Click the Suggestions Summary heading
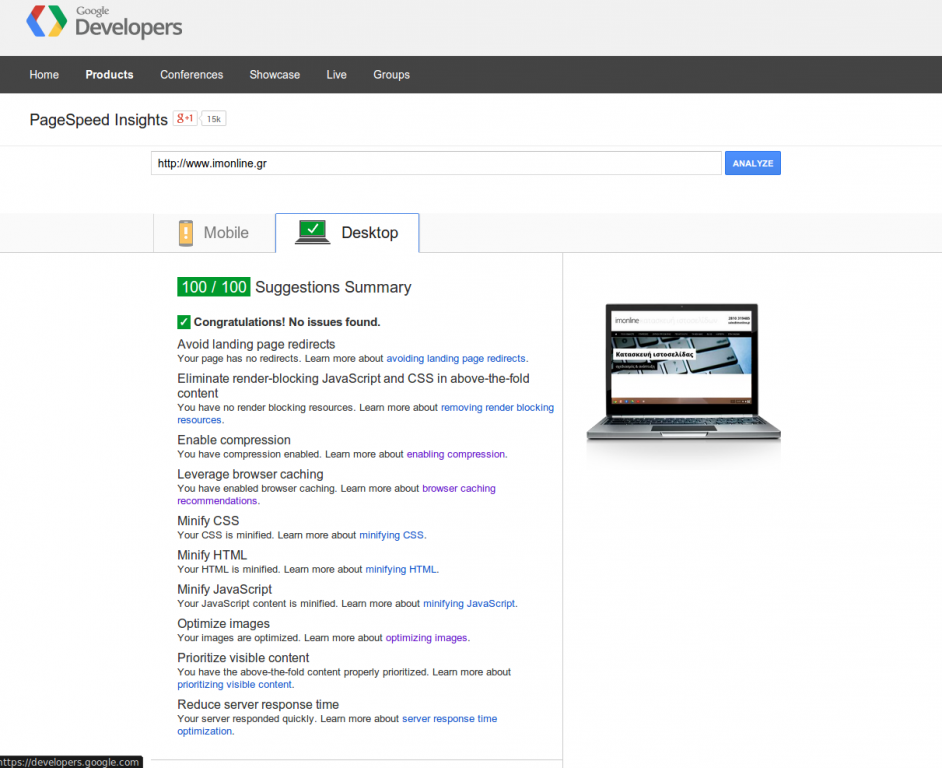The width and height of the screenshot is (942, 768). click(333, 287)
